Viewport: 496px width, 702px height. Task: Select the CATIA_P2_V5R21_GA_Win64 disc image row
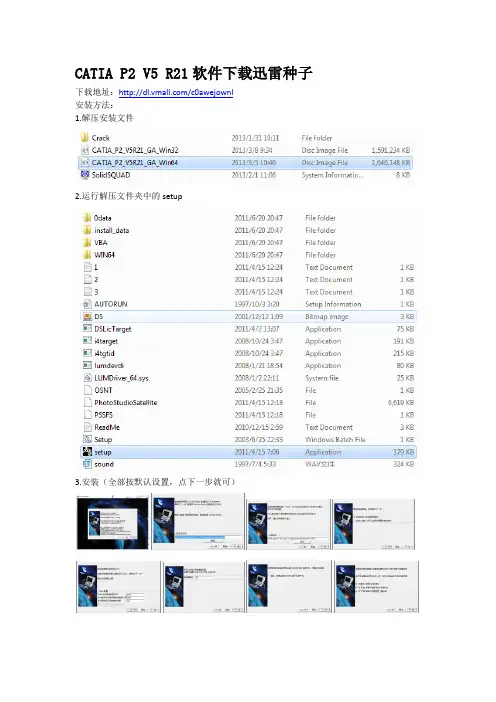245,163
